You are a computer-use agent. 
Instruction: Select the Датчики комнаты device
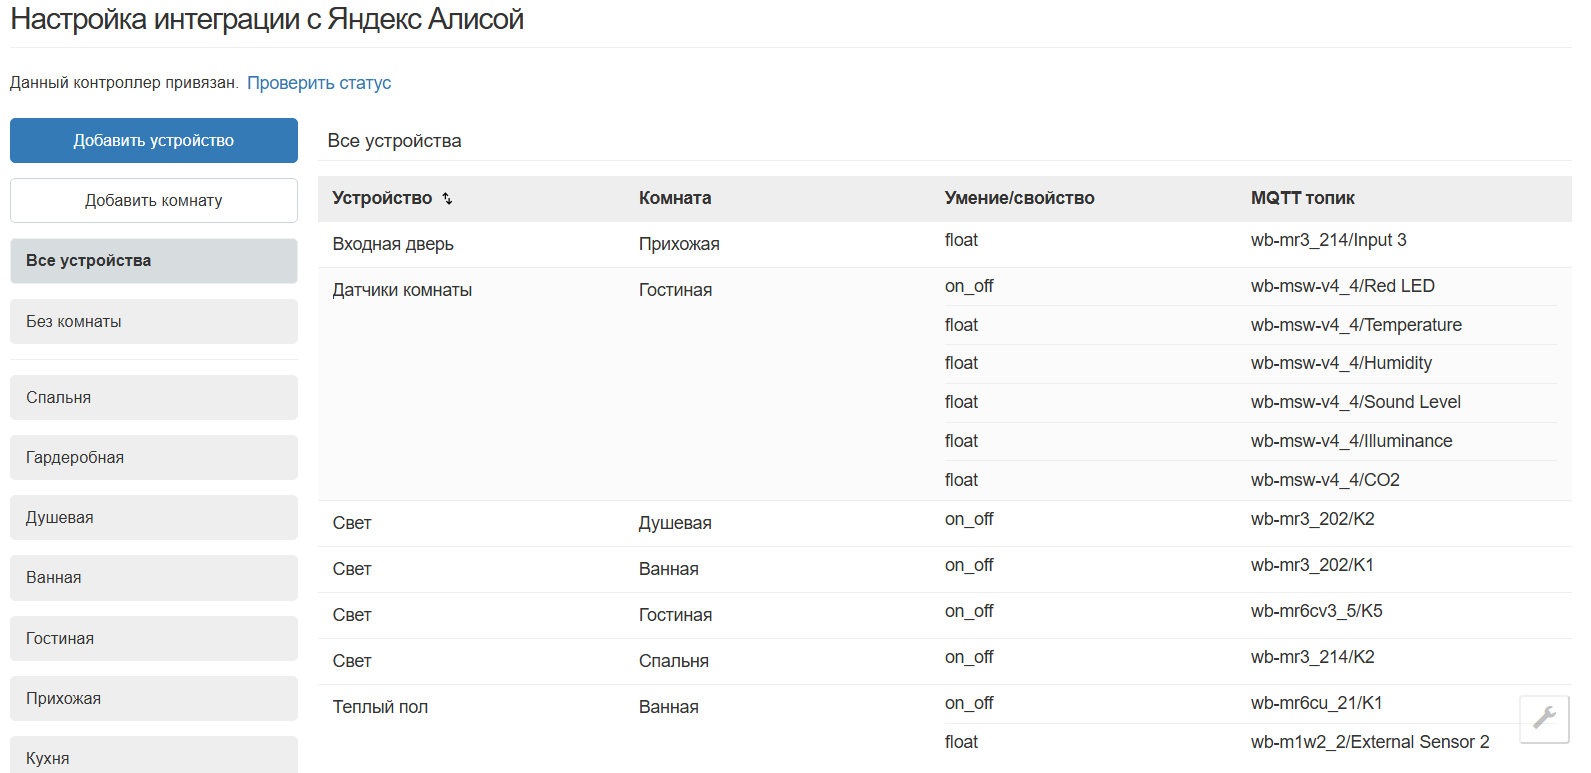402,290
